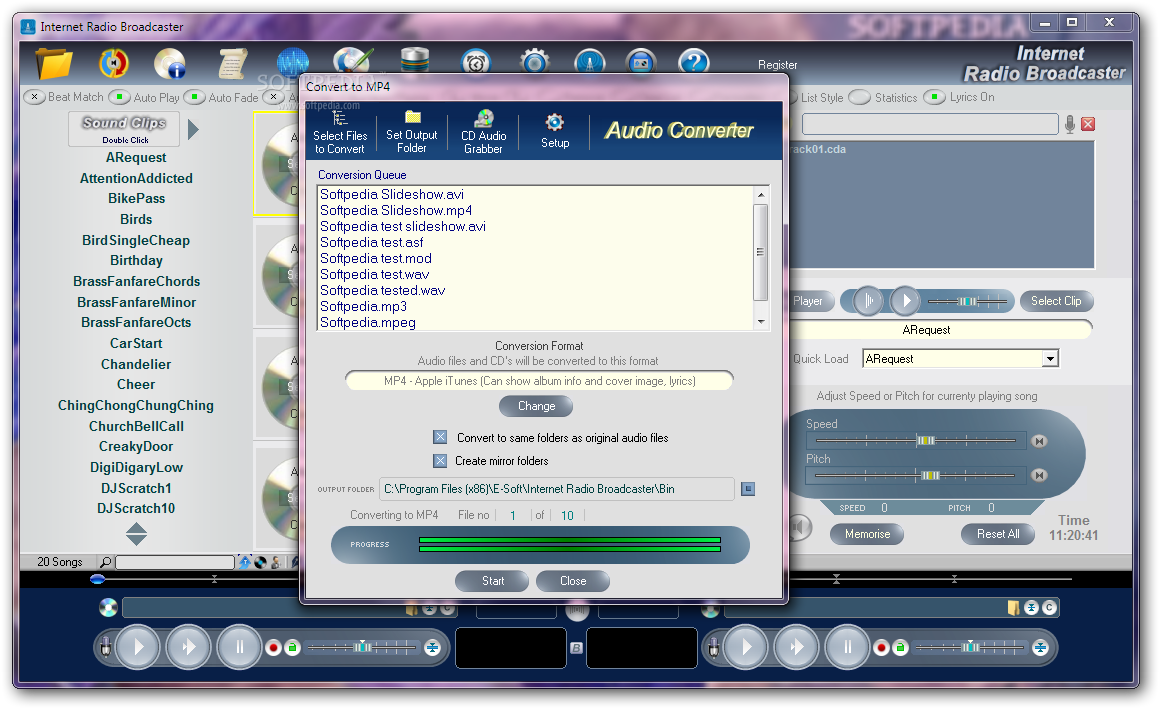Click the output folder browse icon
Screen dimensions: 1160x709
748,489
